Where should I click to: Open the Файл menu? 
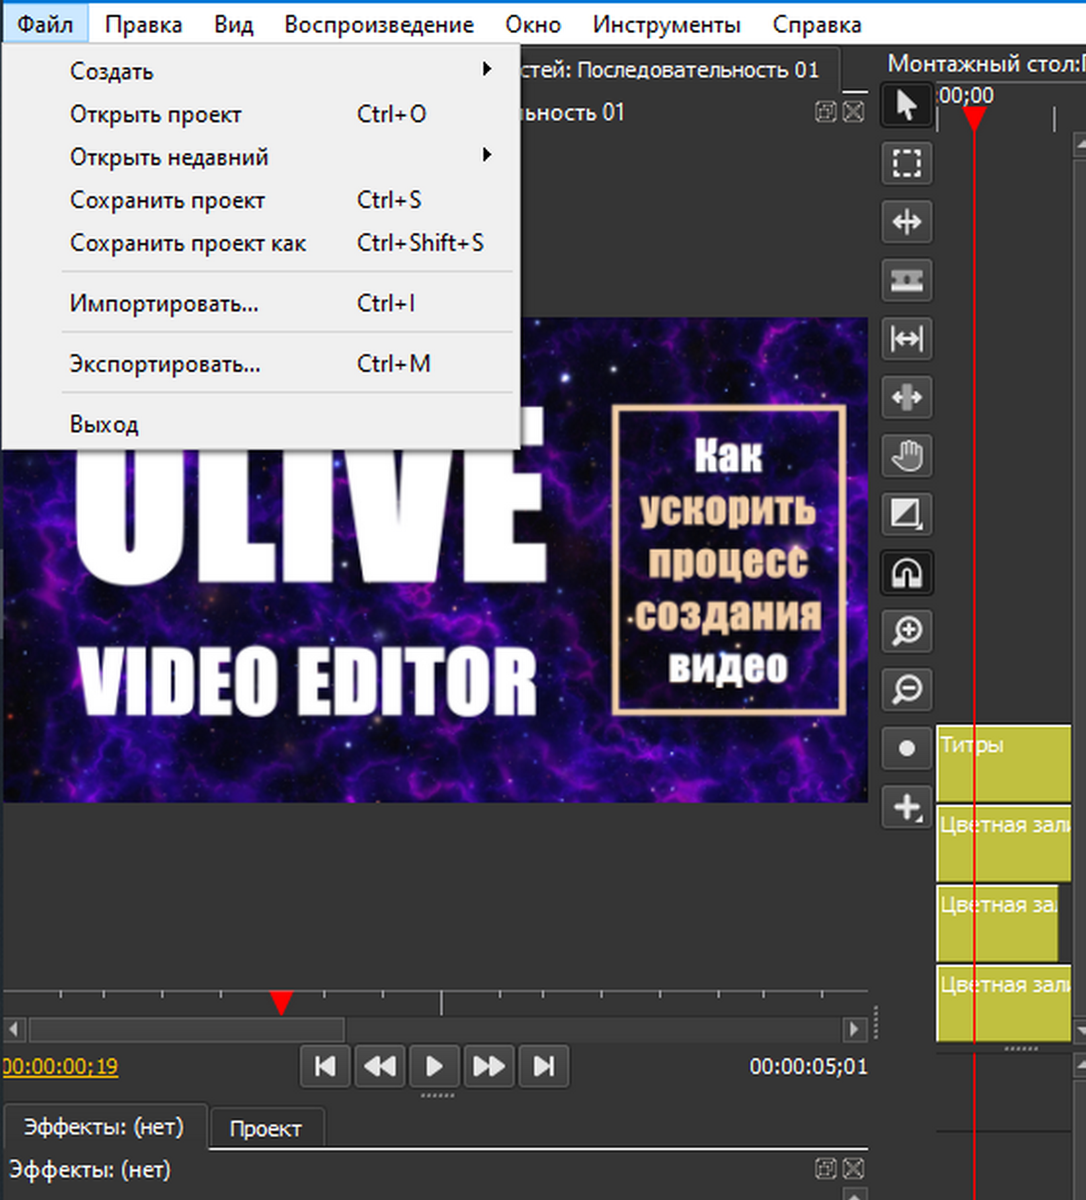pos(45,24)
